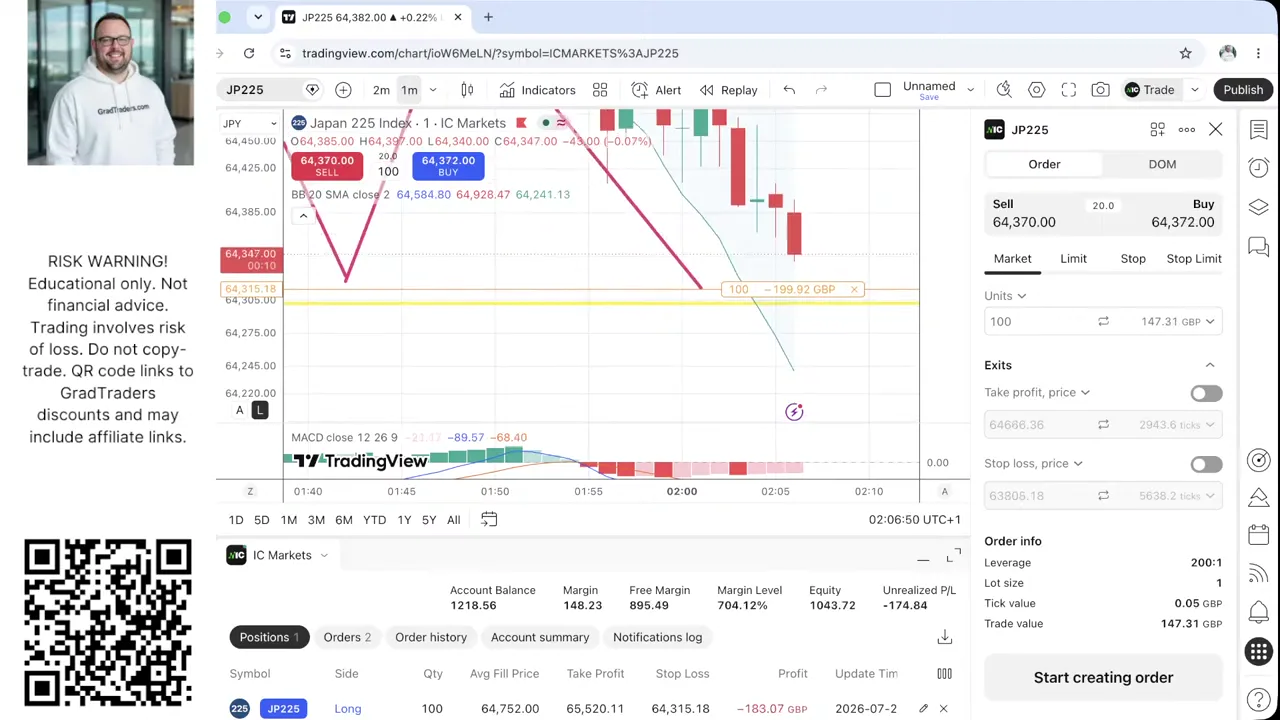Open the go-to-date calendar icon
The image size is (1280, 720).
pyautogui.click(x=489, y=519)
